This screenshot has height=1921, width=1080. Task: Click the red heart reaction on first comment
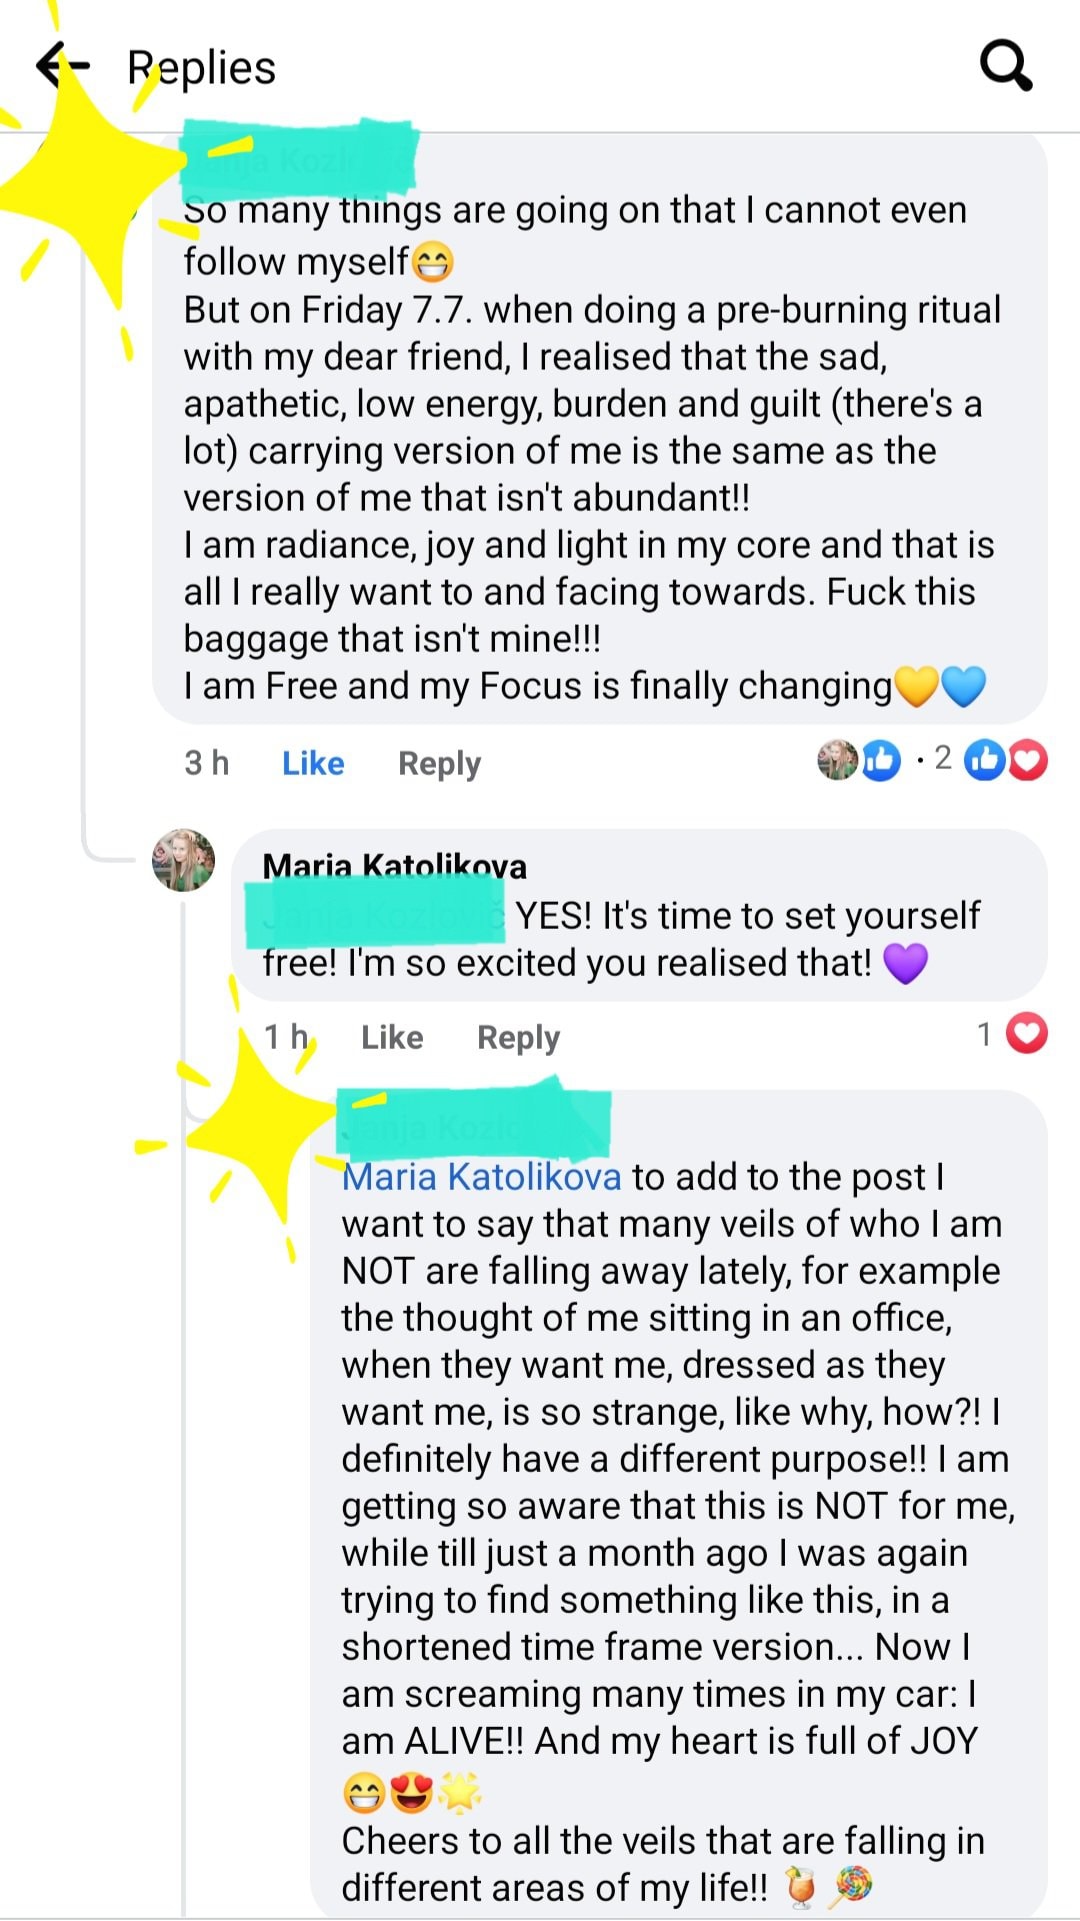1028,761
